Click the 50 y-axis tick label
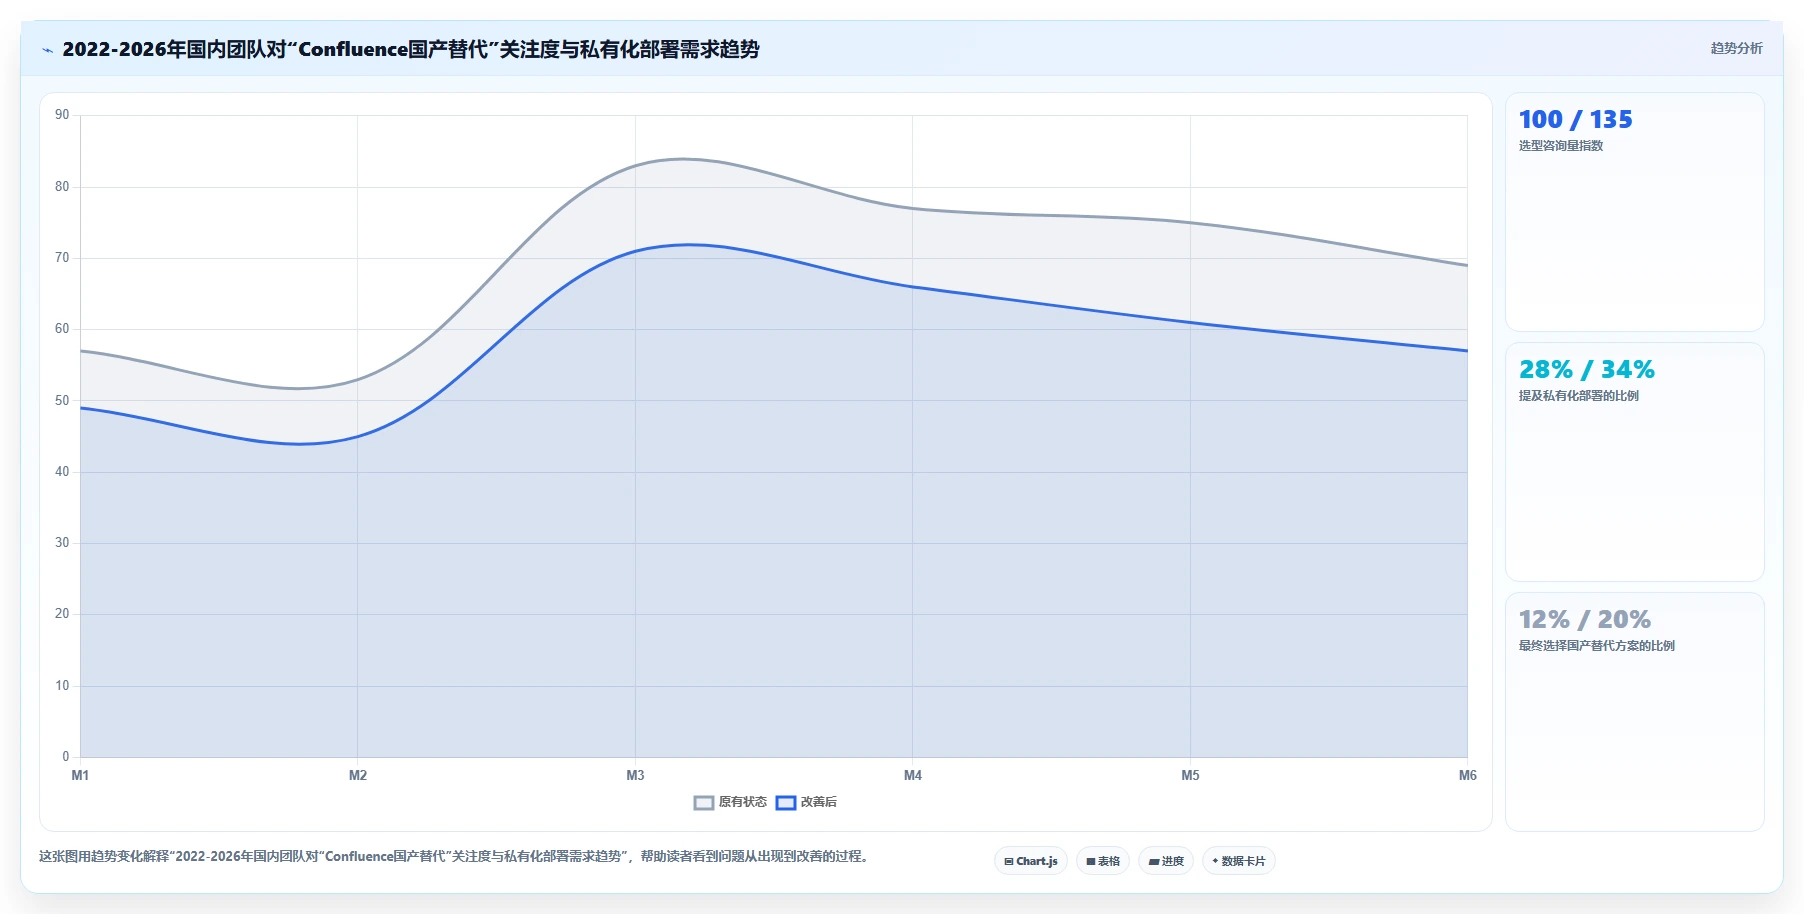Viewport: 1804px width, 914px height. click(62, 401)
